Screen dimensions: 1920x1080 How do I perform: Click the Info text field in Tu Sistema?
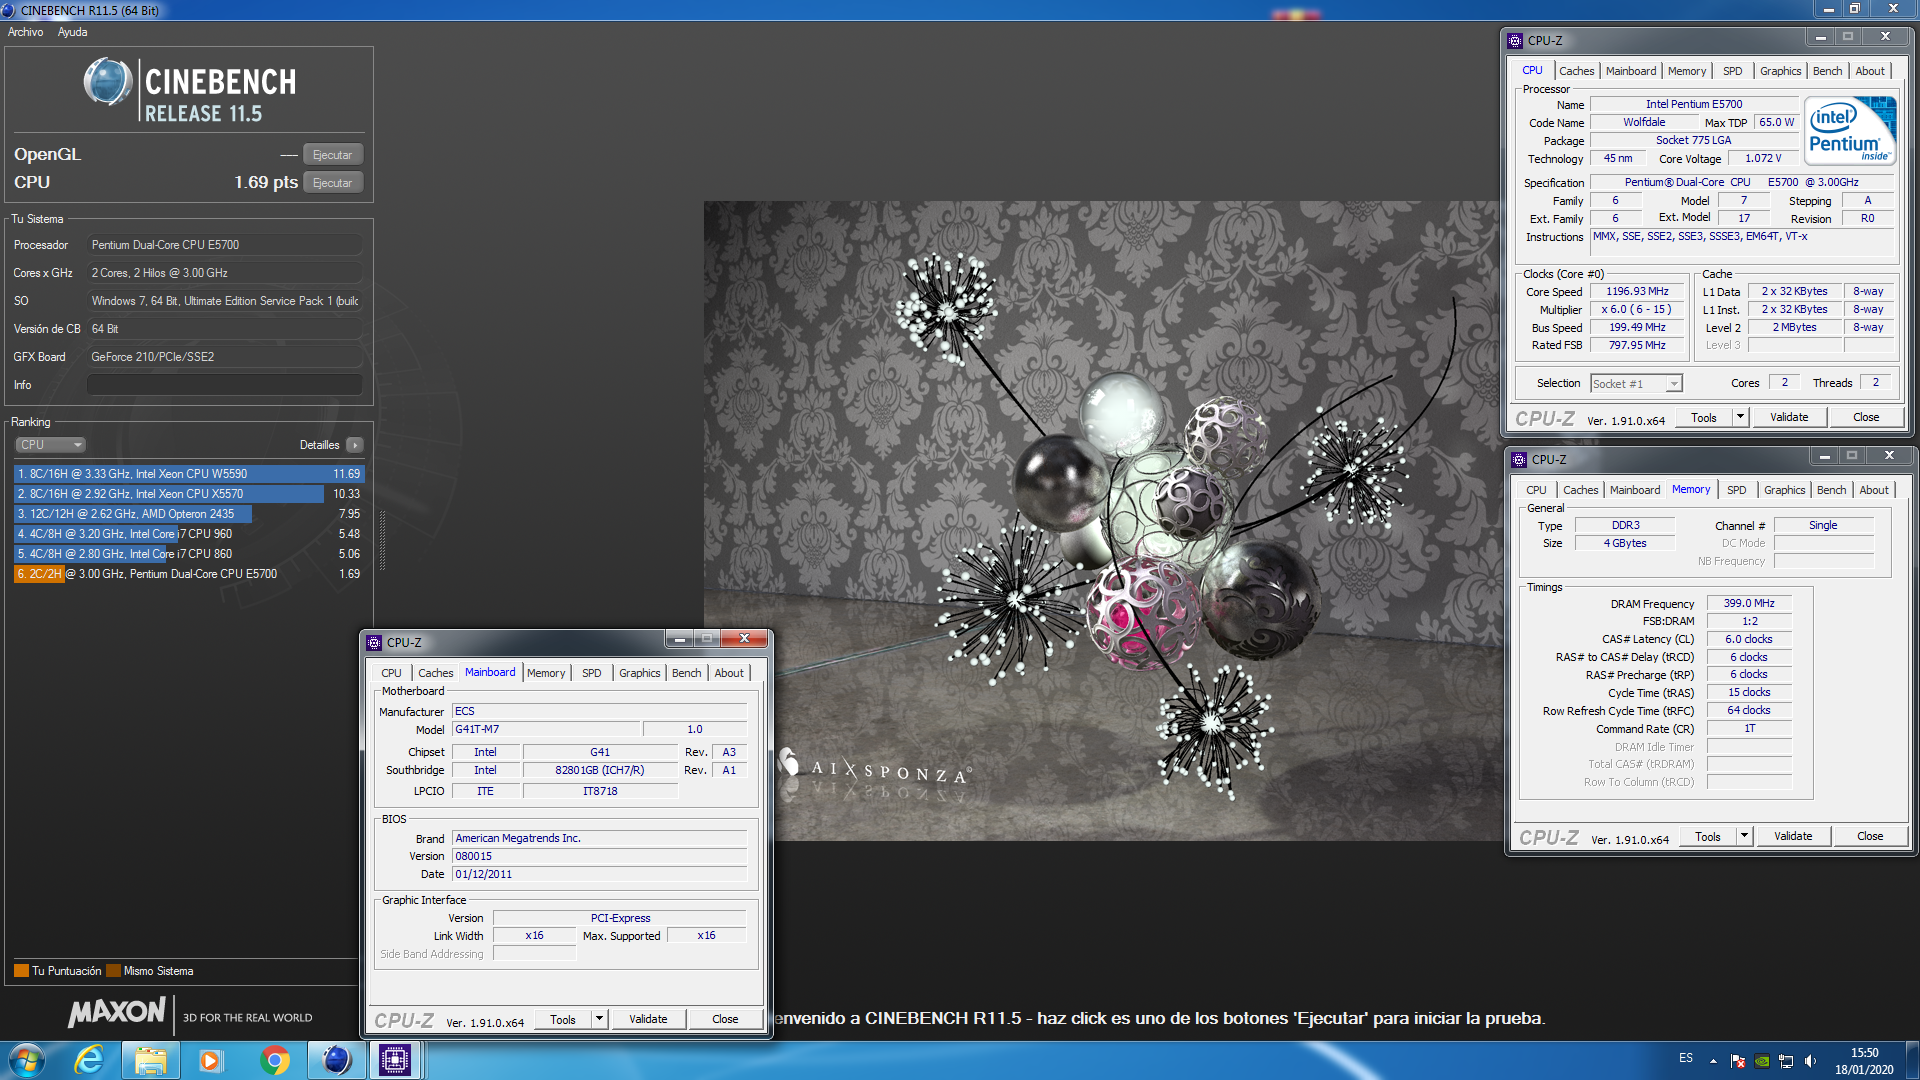224,385
